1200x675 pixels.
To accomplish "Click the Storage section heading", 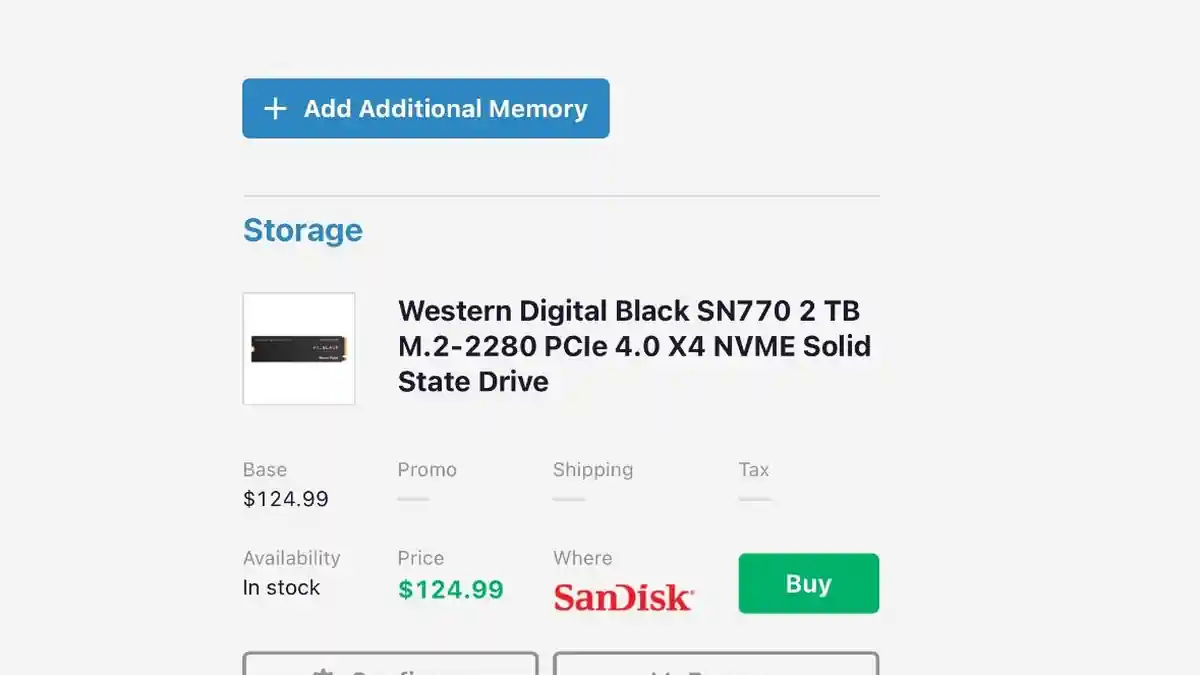I will pos(303,230).
